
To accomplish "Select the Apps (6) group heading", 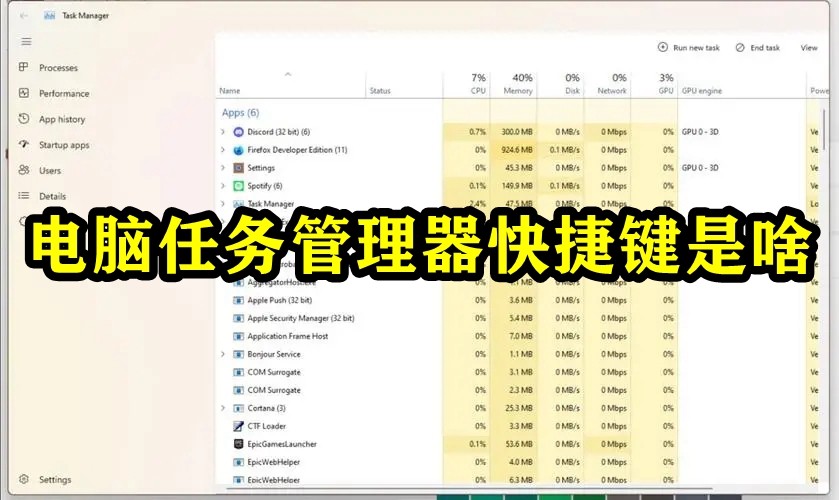I will tap(240, 112).
